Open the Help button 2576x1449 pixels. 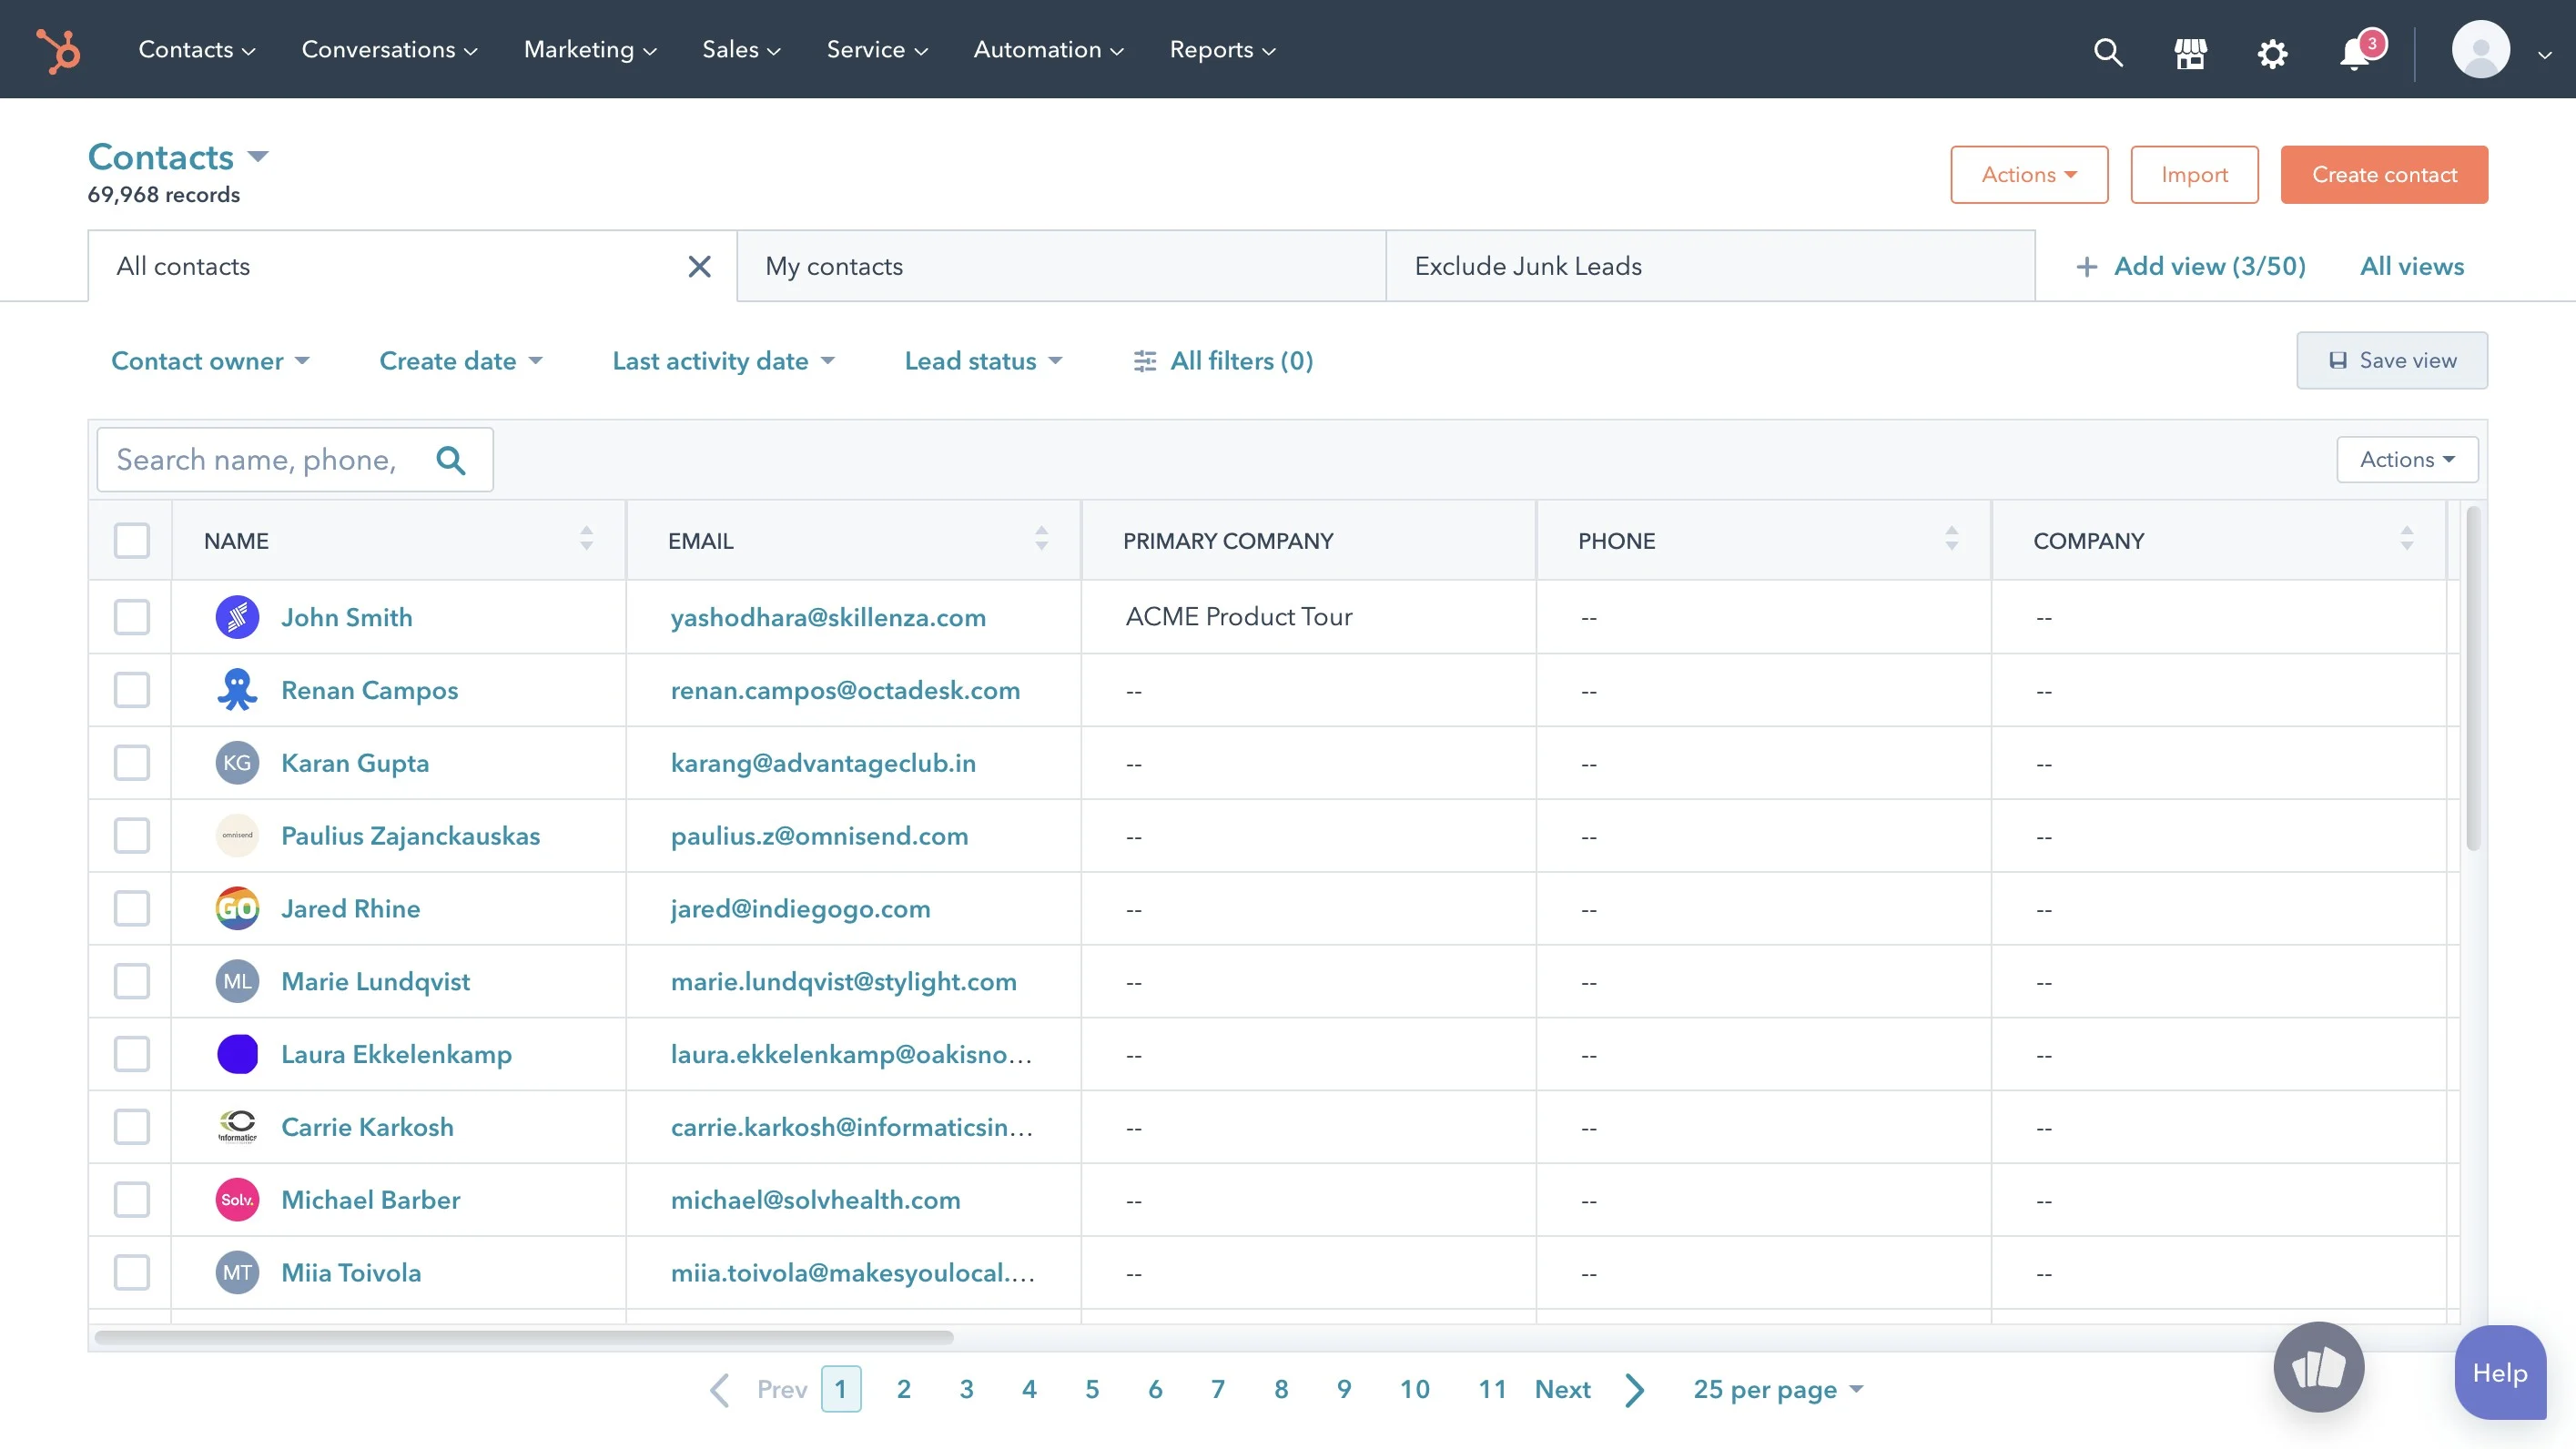point(2500,1373)
